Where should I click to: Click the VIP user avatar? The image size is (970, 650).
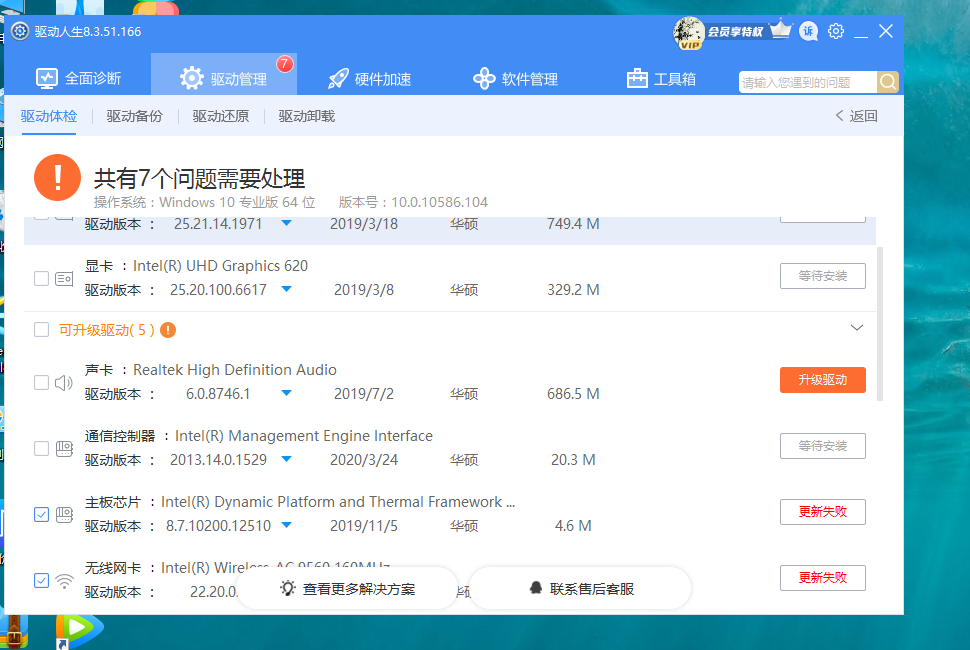click(x=689, y=33)
